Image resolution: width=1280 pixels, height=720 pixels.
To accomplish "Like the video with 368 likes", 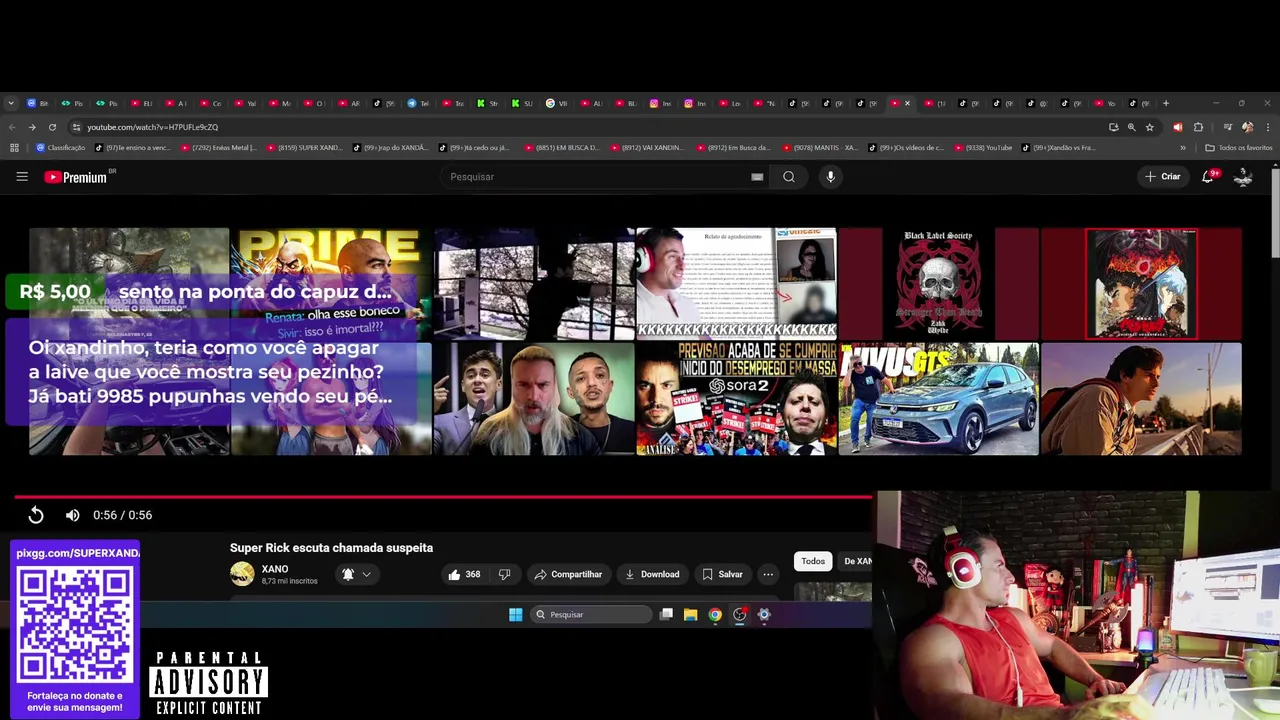I will coord(464,574).
